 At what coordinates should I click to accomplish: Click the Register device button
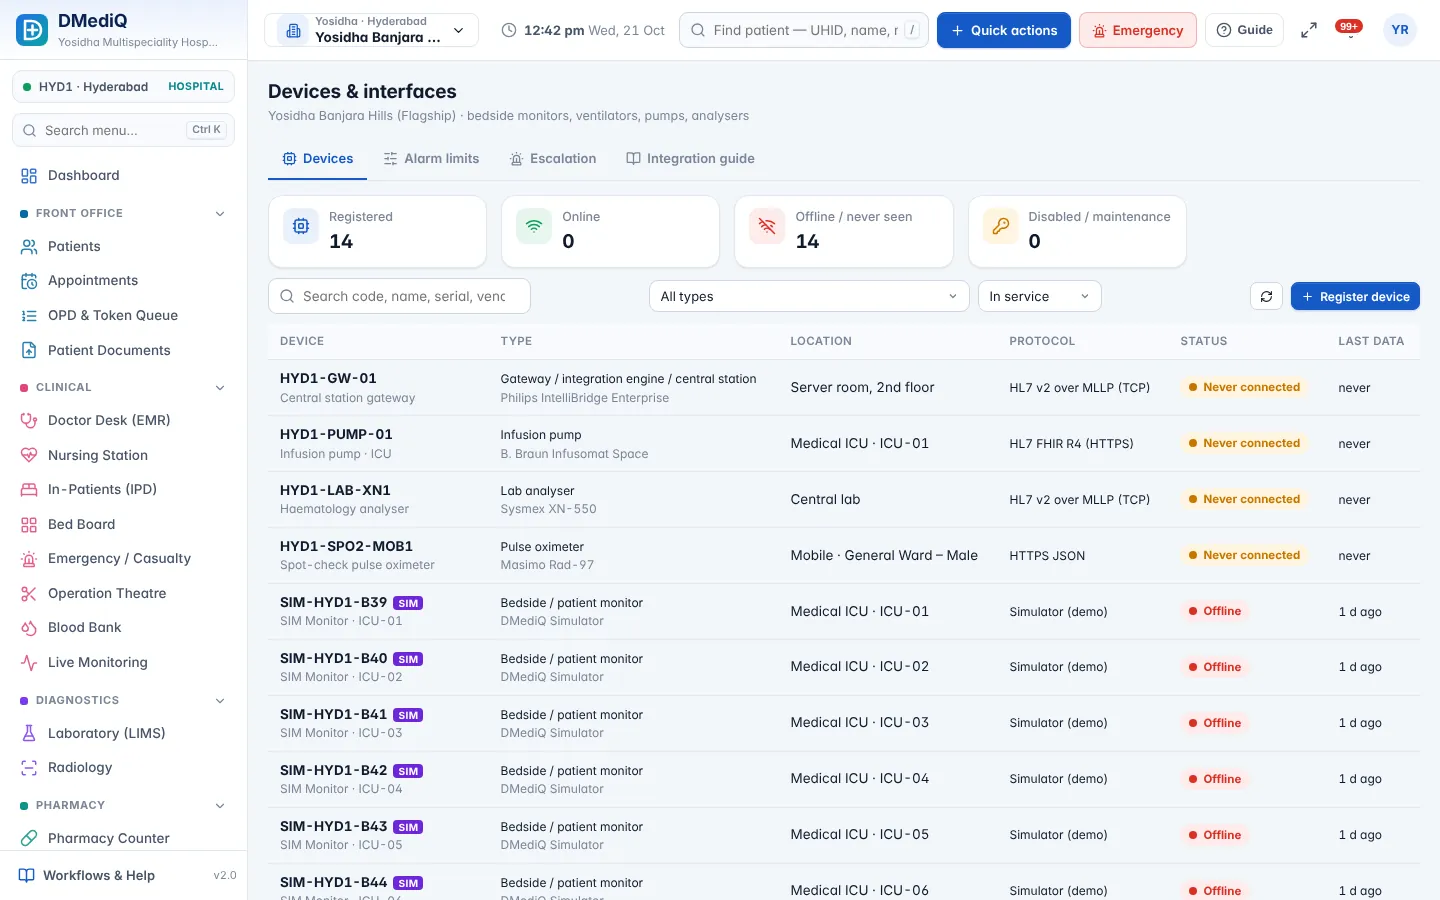[x=1355, y=296]
